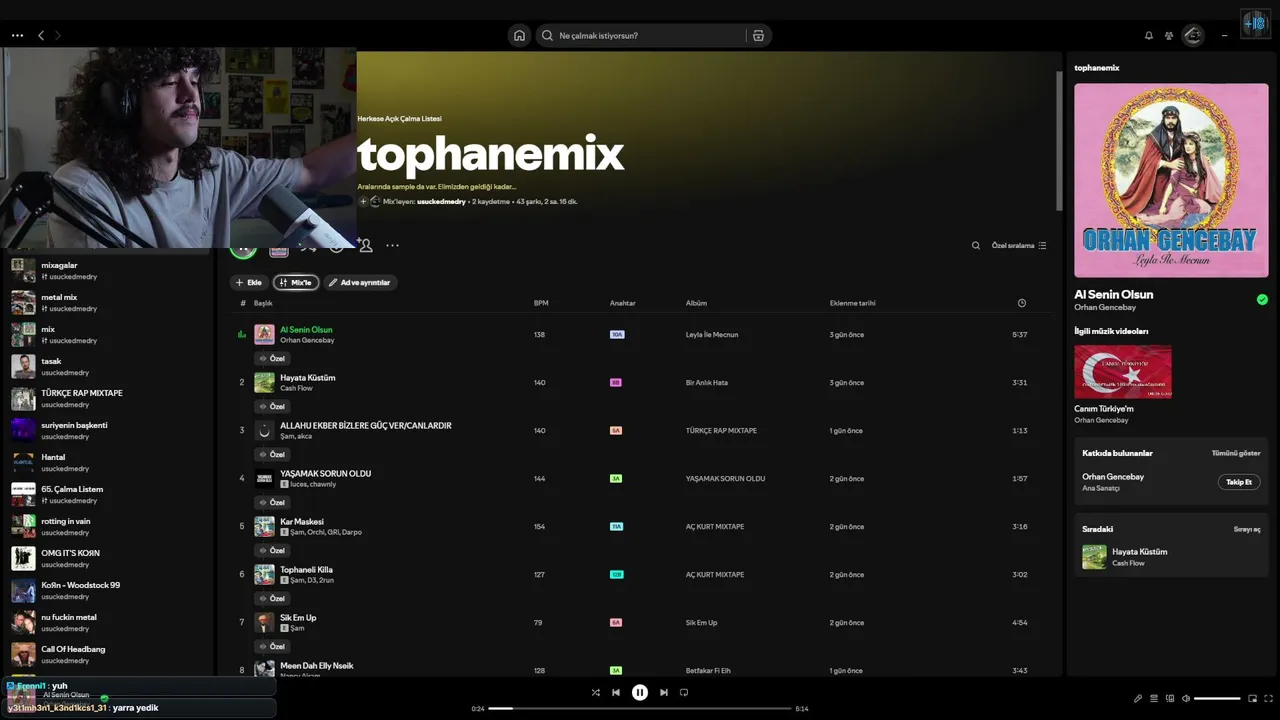Open the user profile avatar menu
Screen dimensions: 1280x720
coord(1193,35)
